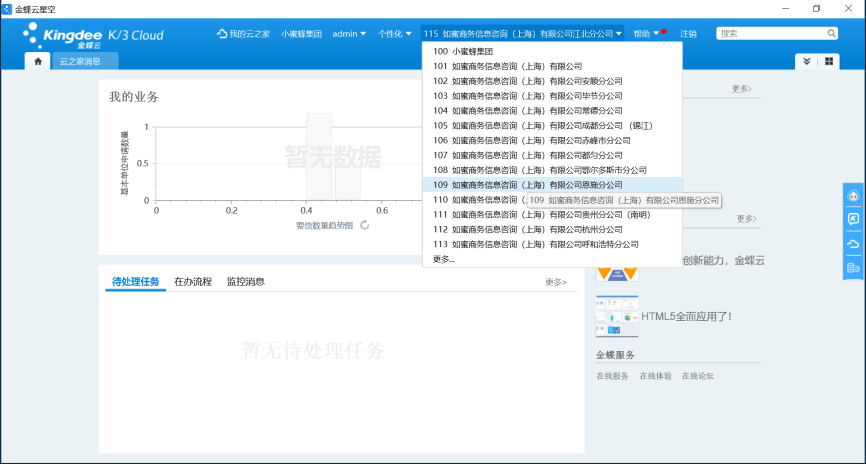The height and width of the screenshot is (464, 866).
Task: Open 我的云之家 from the header
Action: pyautogui.click(x=243, y=34)
